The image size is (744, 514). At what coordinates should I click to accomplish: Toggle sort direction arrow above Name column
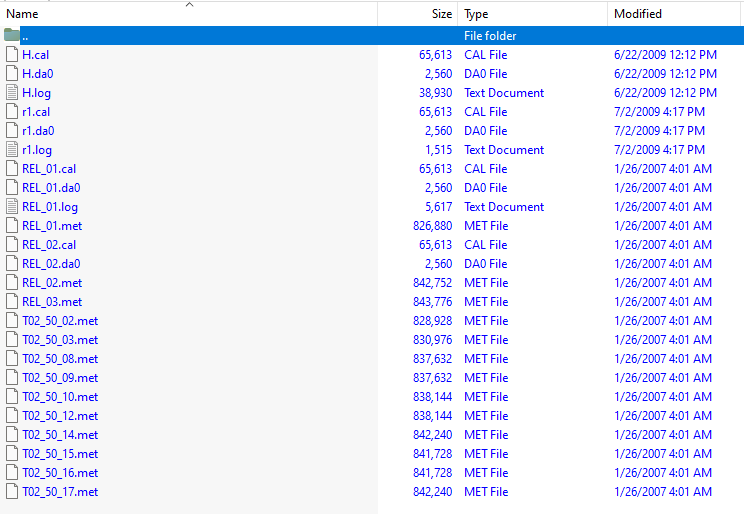pos(189,4)
